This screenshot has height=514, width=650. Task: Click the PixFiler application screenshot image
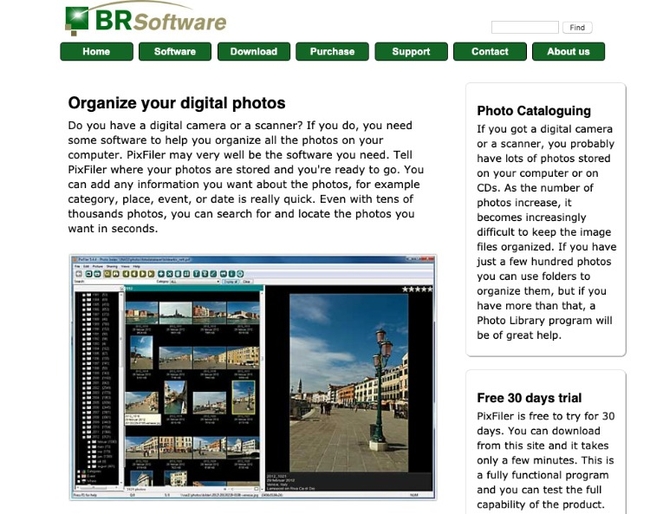click(x=253, y=377)
